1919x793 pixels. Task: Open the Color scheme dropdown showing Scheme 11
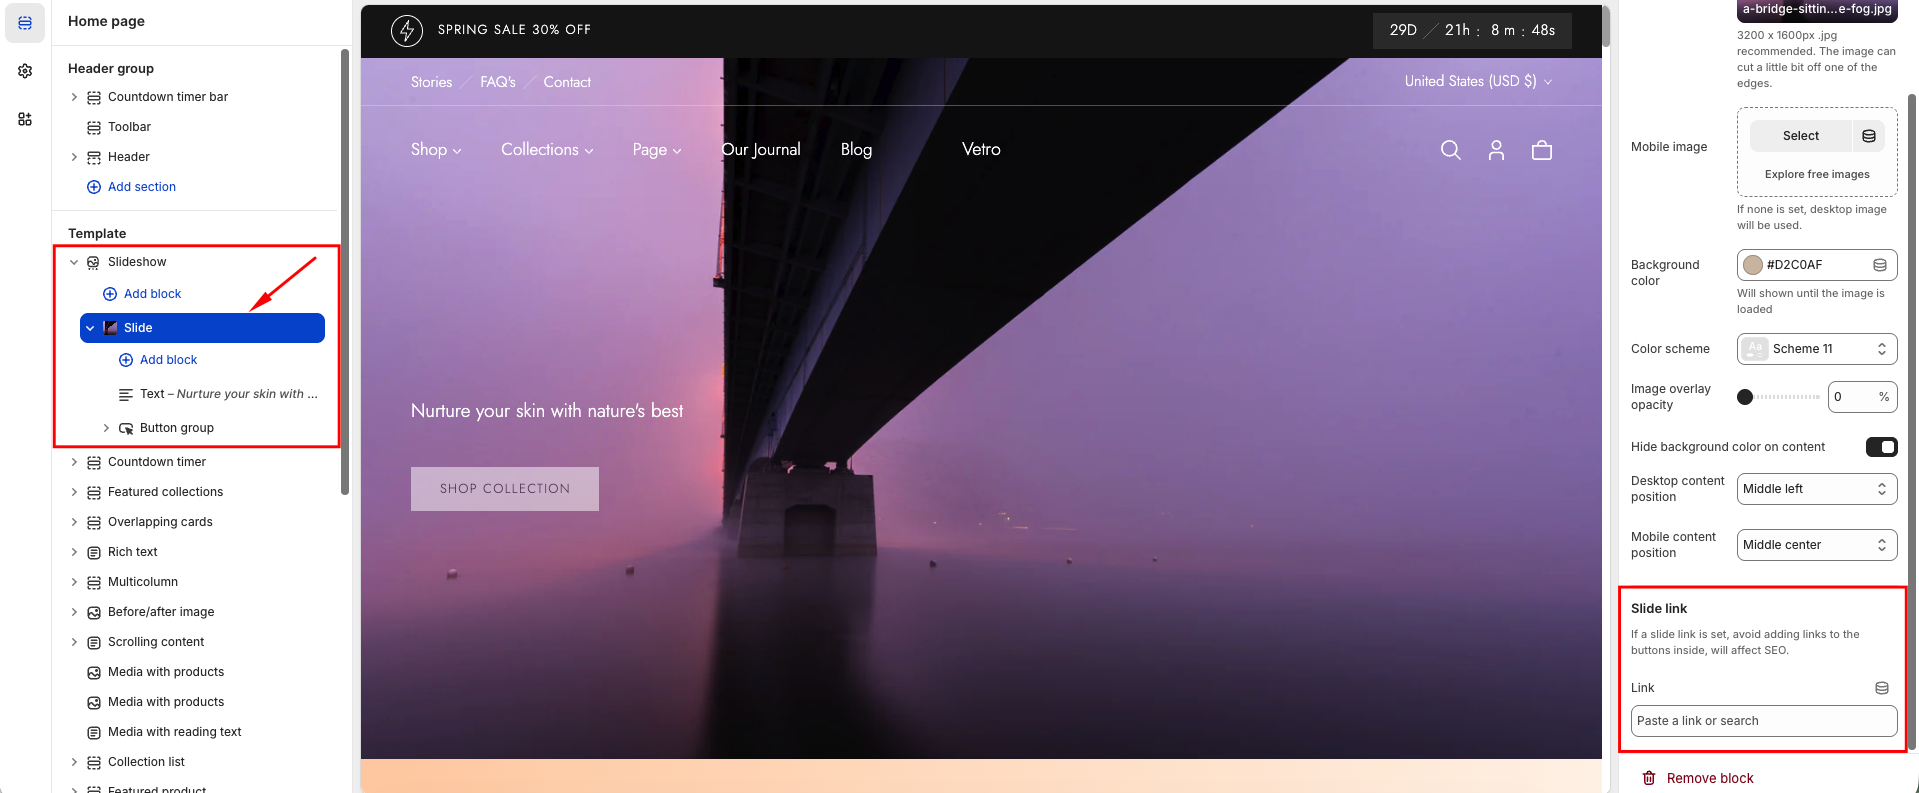(x=1816, y=349)
